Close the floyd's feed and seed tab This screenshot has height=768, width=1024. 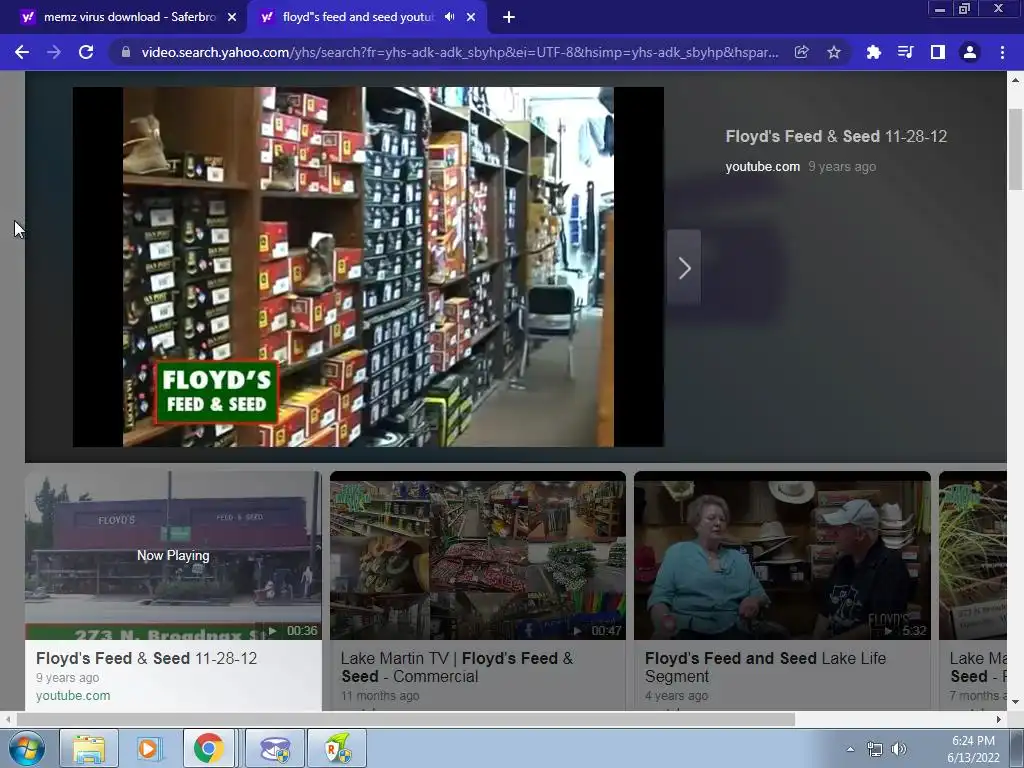click(x=471, y=18)
